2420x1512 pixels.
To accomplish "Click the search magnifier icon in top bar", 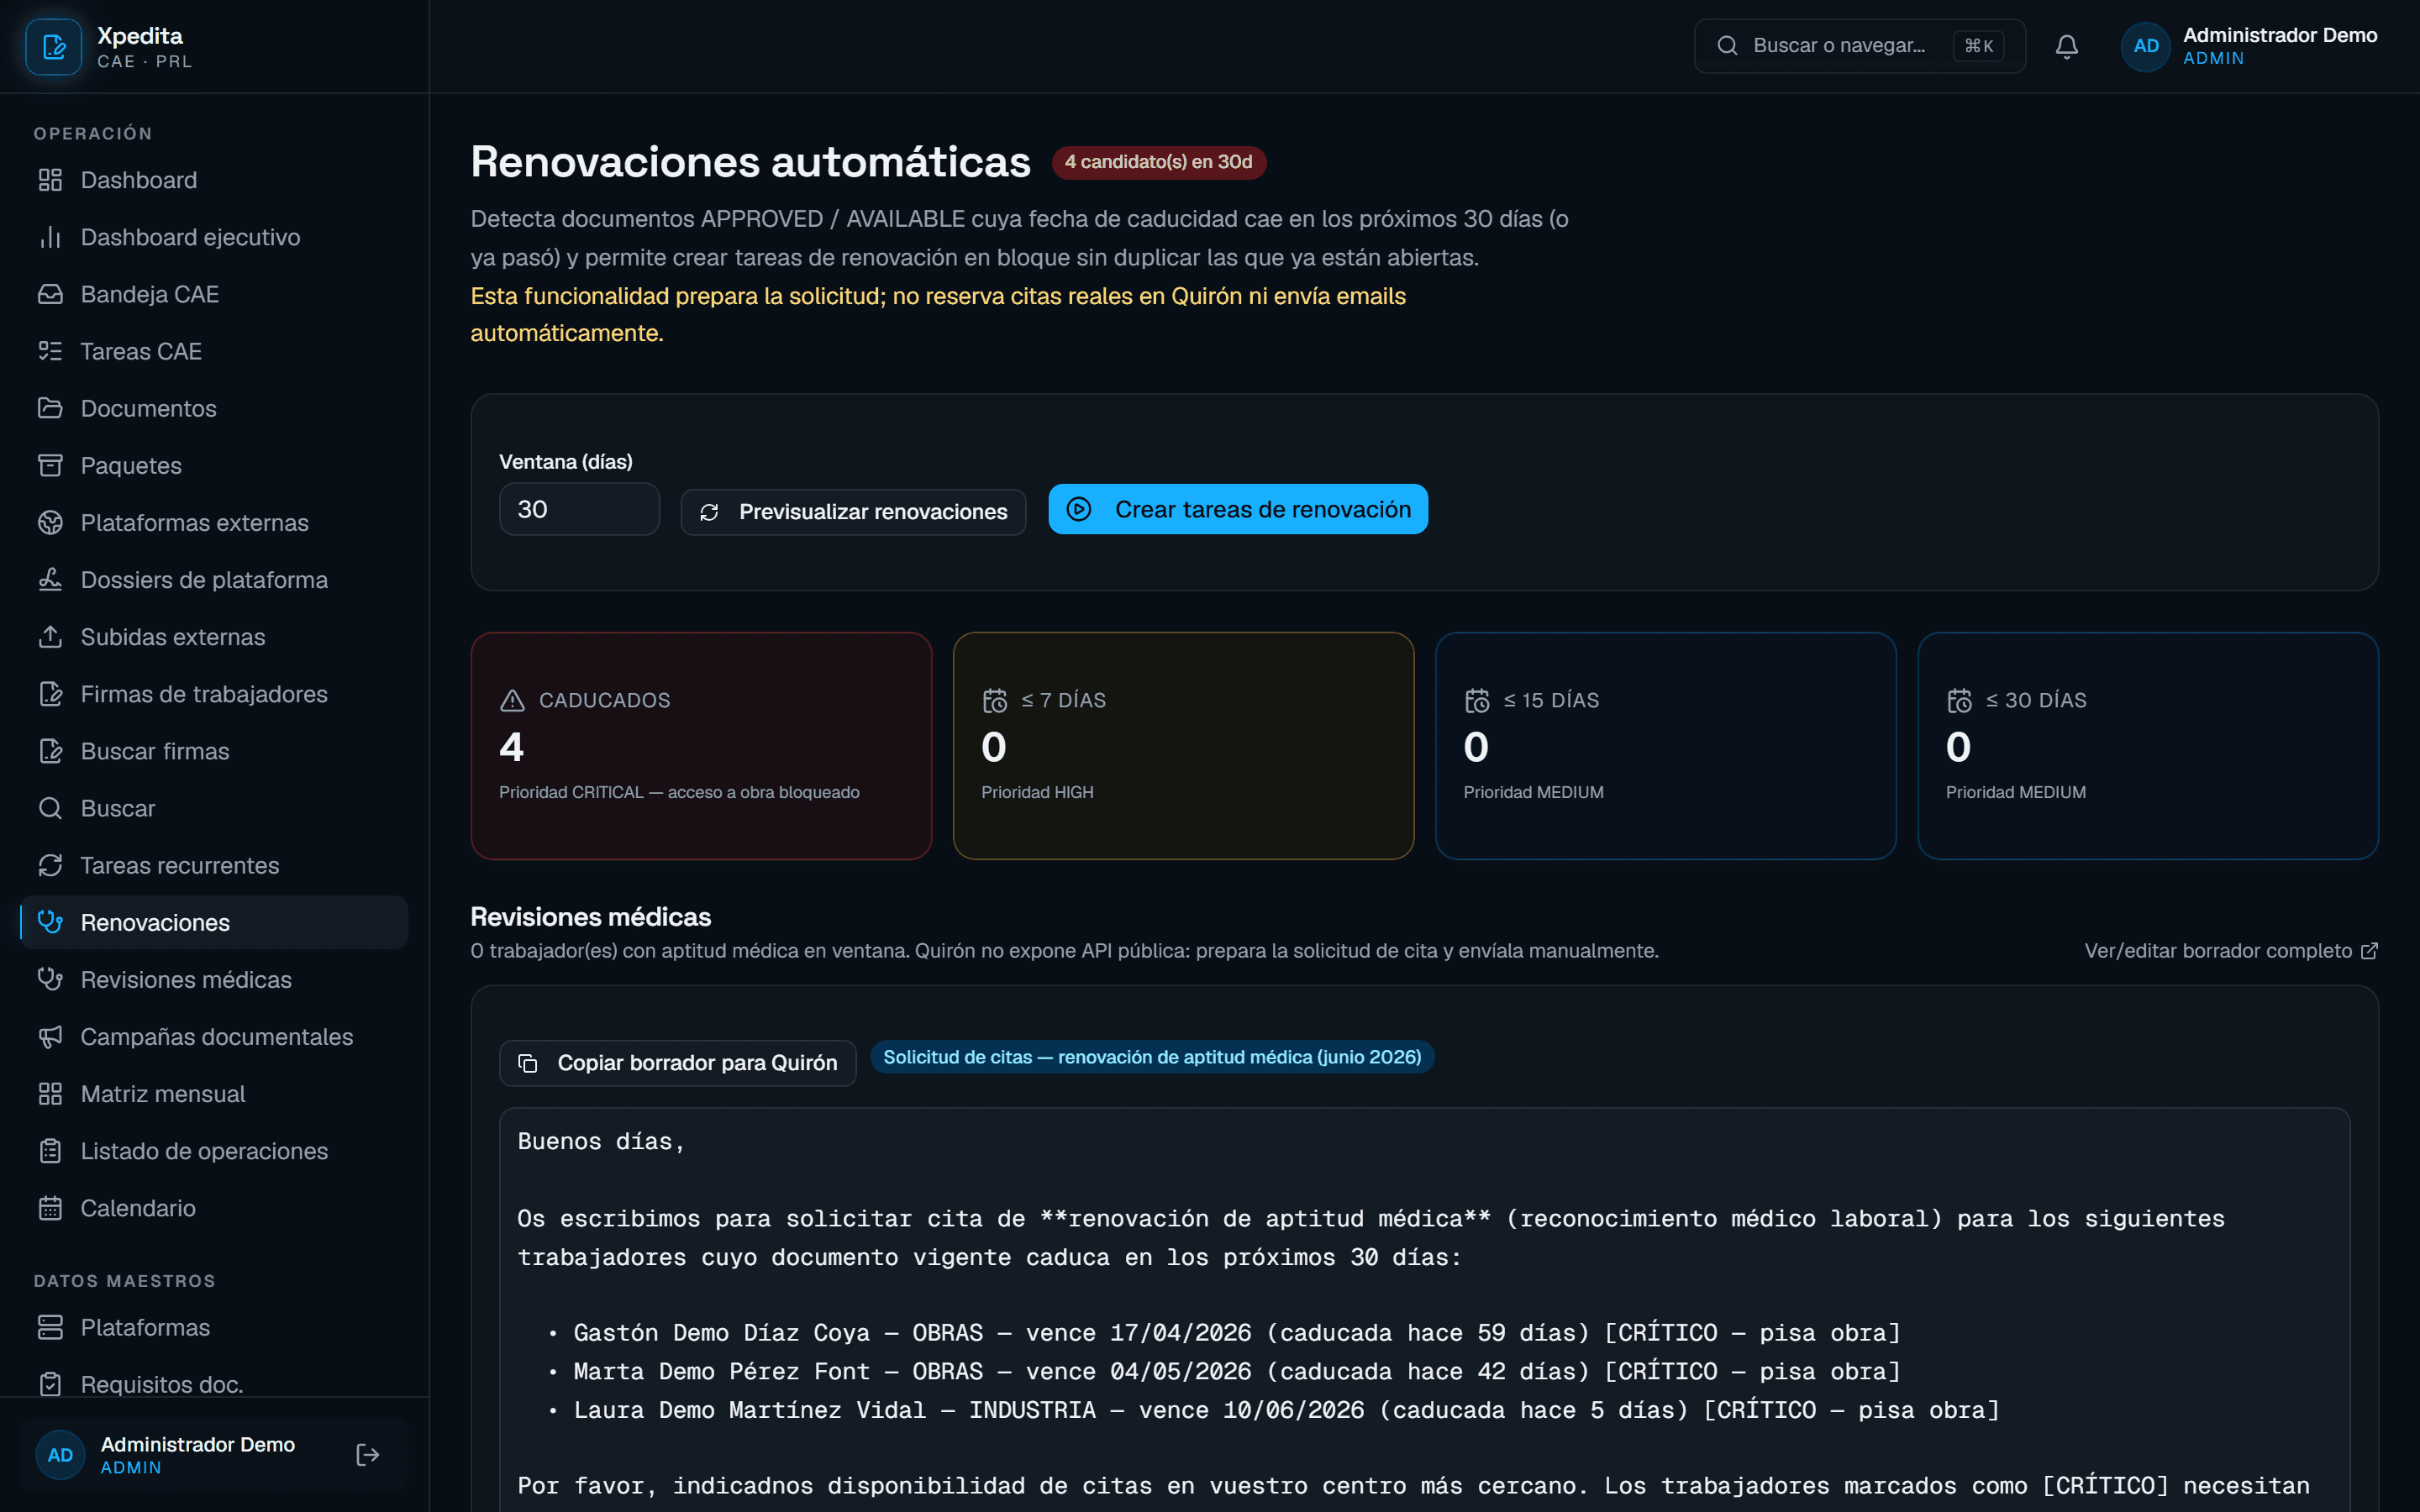I will coord(1727,46).
